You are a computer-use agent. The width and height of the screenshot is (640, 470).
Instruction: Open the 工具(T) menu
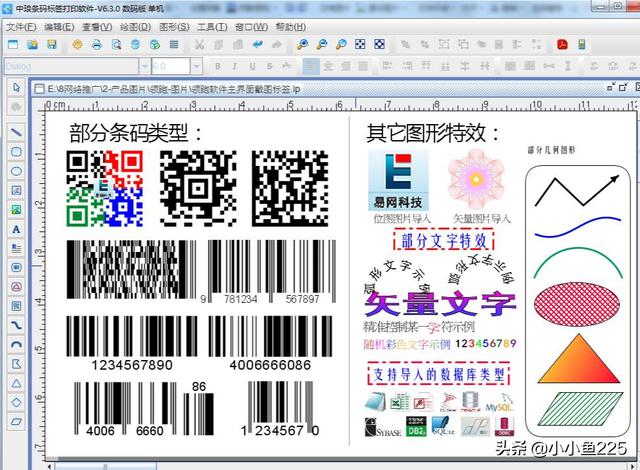212,26
